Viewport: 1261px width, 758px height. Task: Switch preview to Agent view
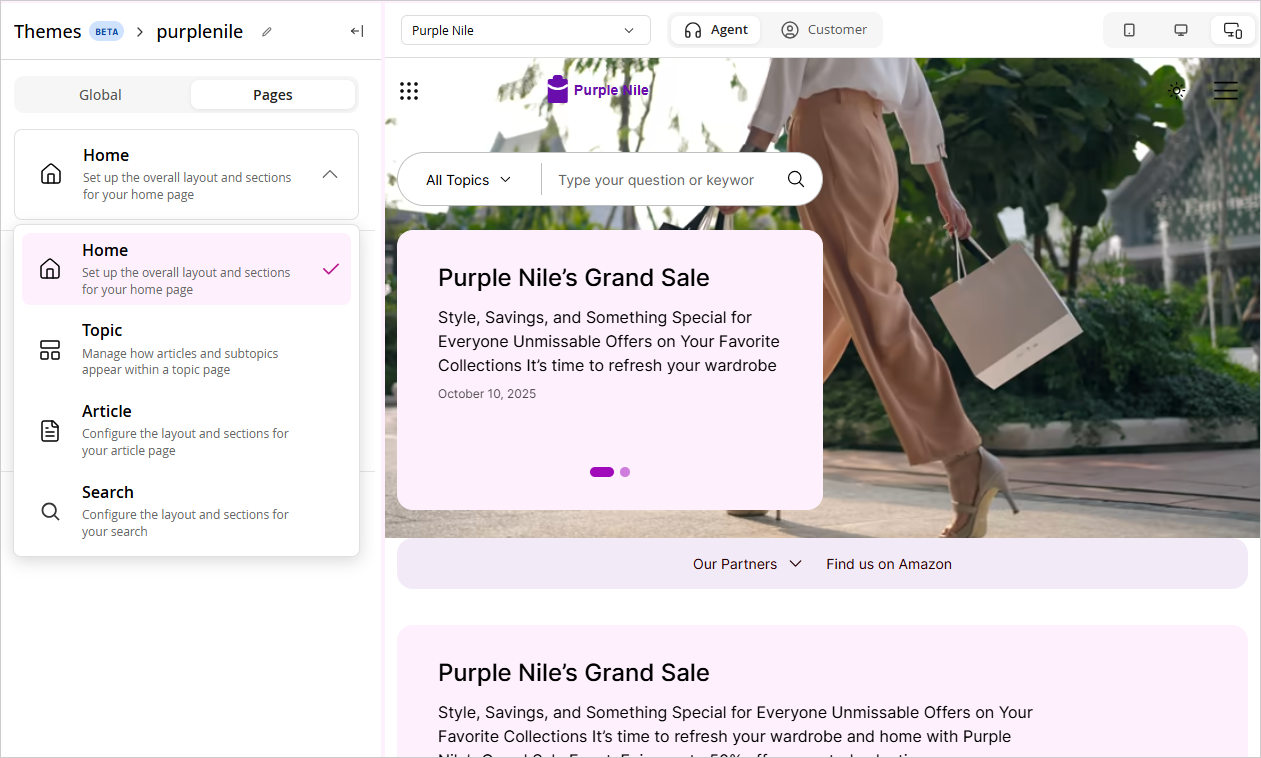715,30
